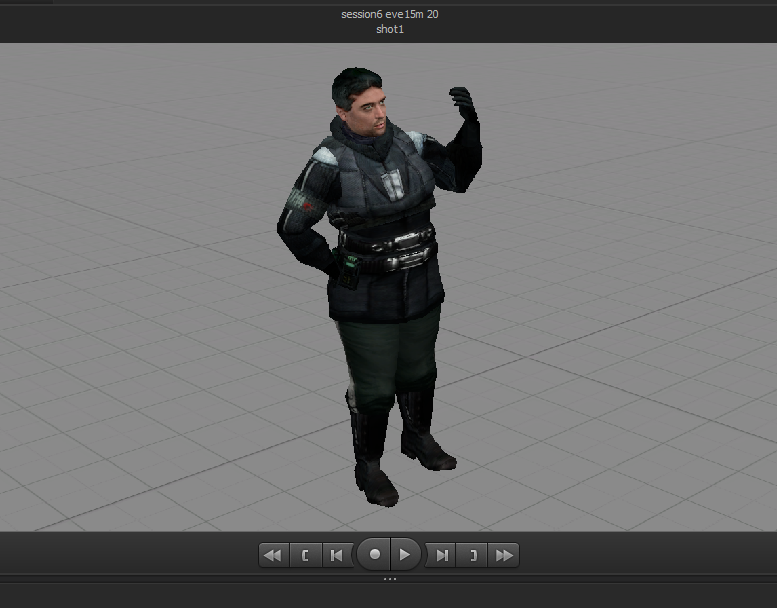Step forward to the next frame
Image resolution: width=777 pixels, height=608 pixels.
(442, 555)
